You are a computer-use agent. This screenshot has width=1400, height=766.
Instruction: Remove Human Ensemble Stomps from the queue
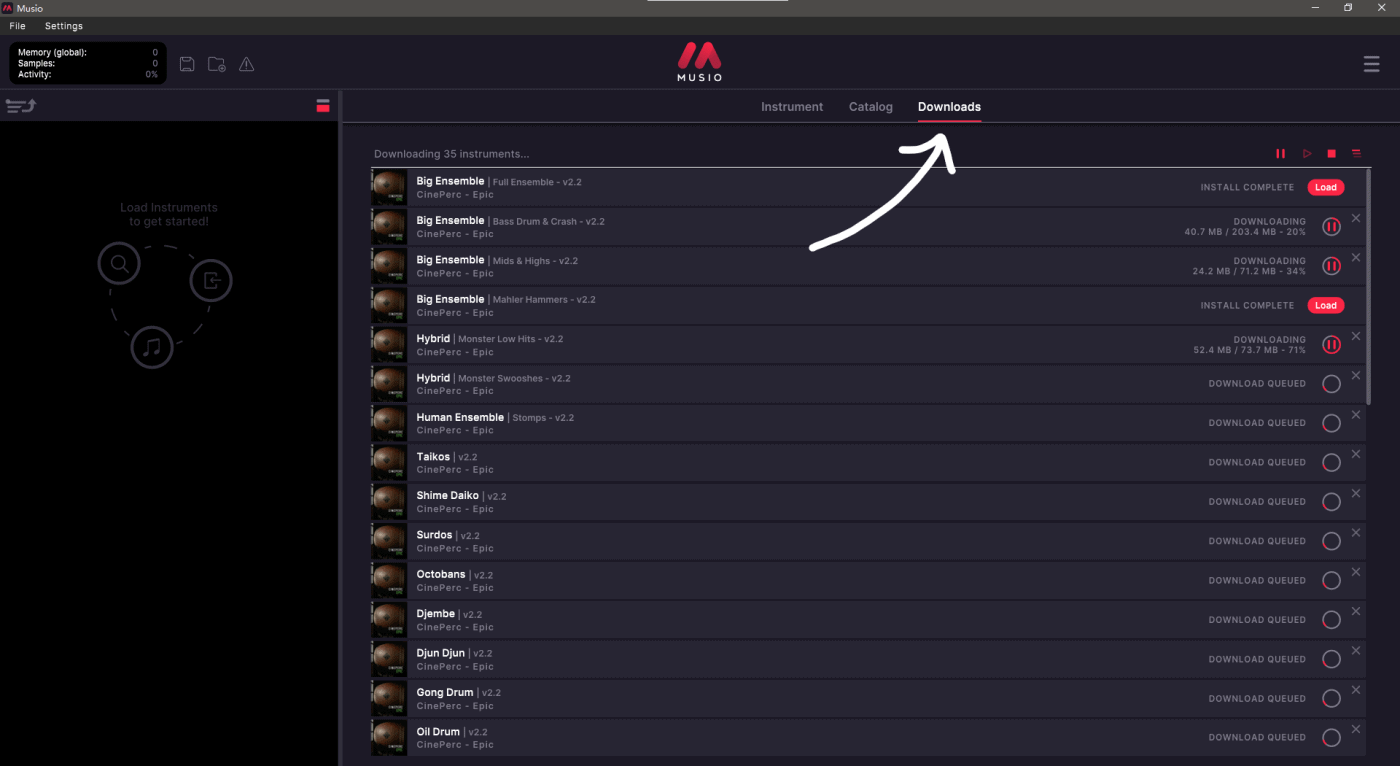click(x=1356, y=414)
